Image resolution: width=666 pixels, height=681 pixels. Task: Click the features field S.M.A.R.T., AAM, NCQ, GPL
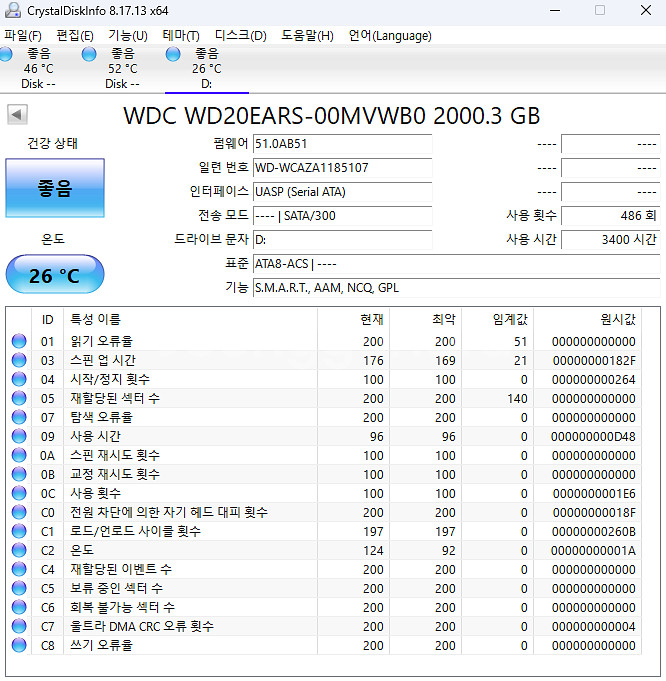coord(456,288)
